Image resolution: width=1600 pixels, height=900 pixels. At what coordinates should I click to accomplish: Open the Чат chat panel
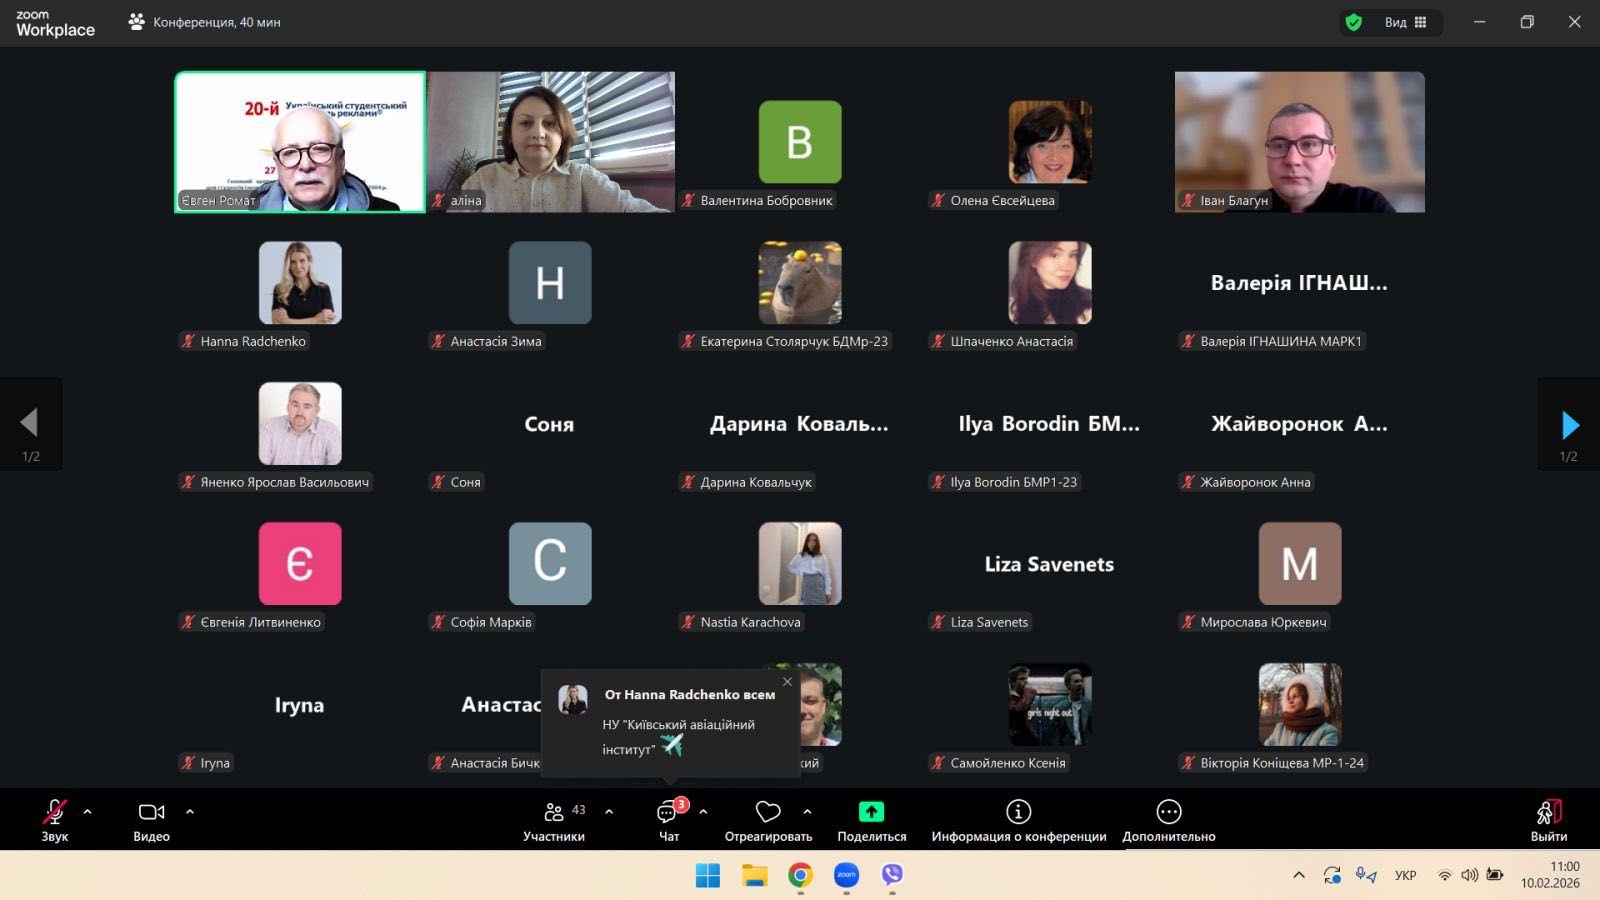pyautogui.click(x=667, y=812)
